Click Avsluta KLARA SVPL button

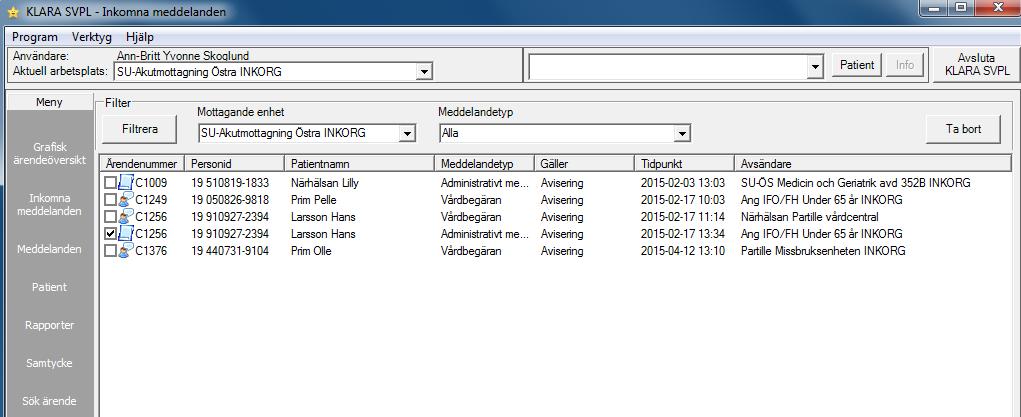pos(976,65)
